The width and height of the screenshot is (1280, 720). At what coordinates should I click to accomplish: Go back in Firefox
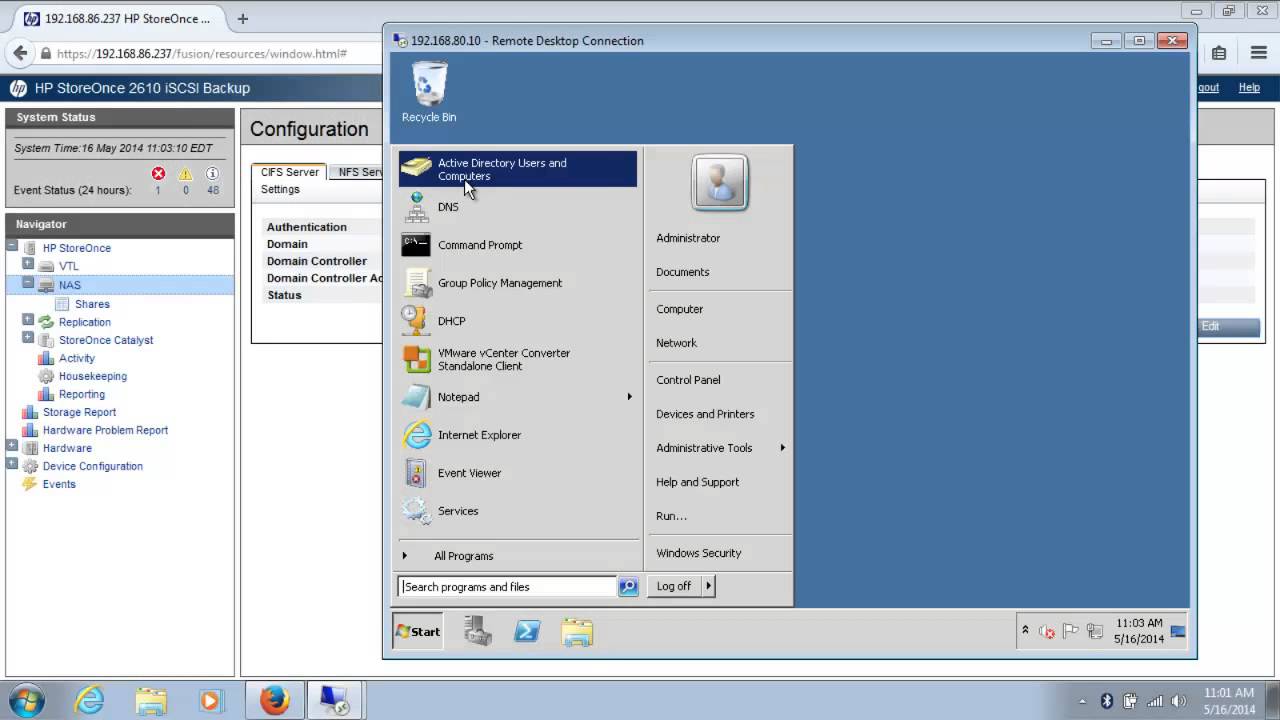[19, 53]
